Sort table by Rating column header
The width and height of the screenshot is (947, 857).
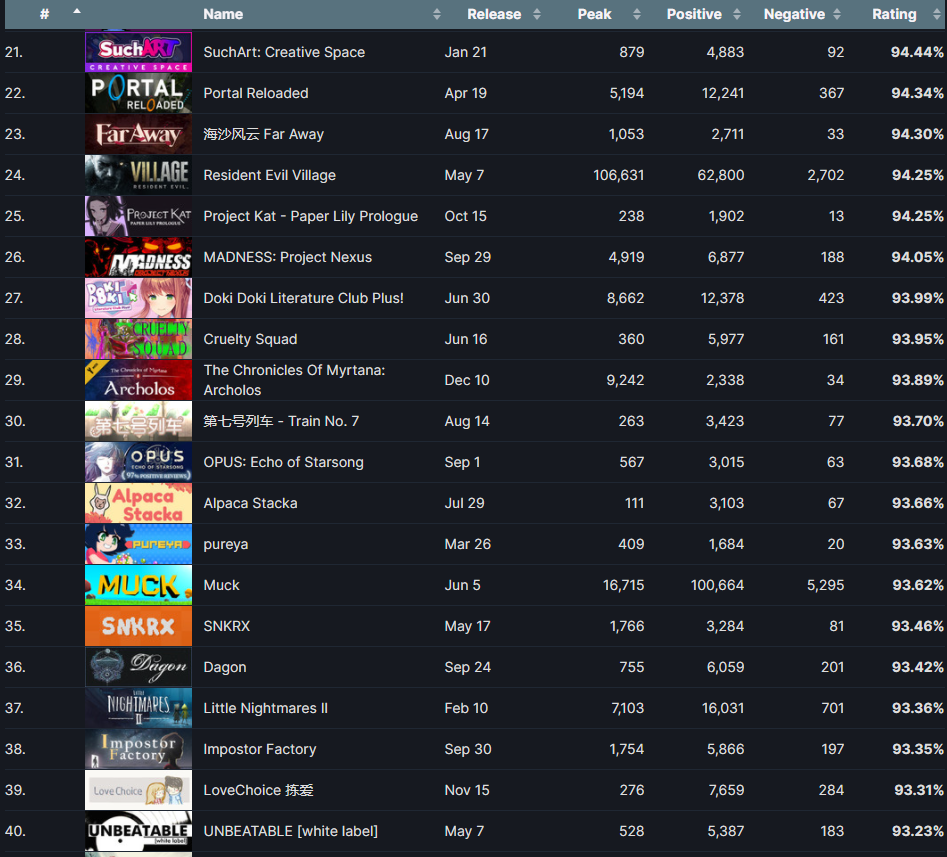click(x=894, y=14)
